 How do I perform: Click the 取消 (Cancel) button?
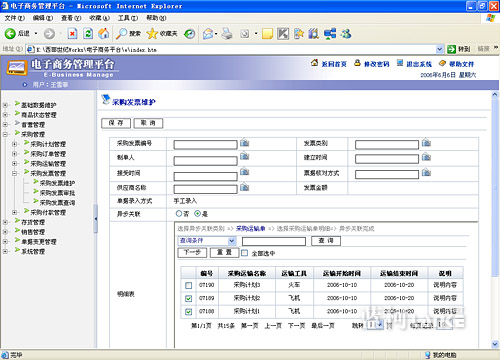(x=148, y=123)
